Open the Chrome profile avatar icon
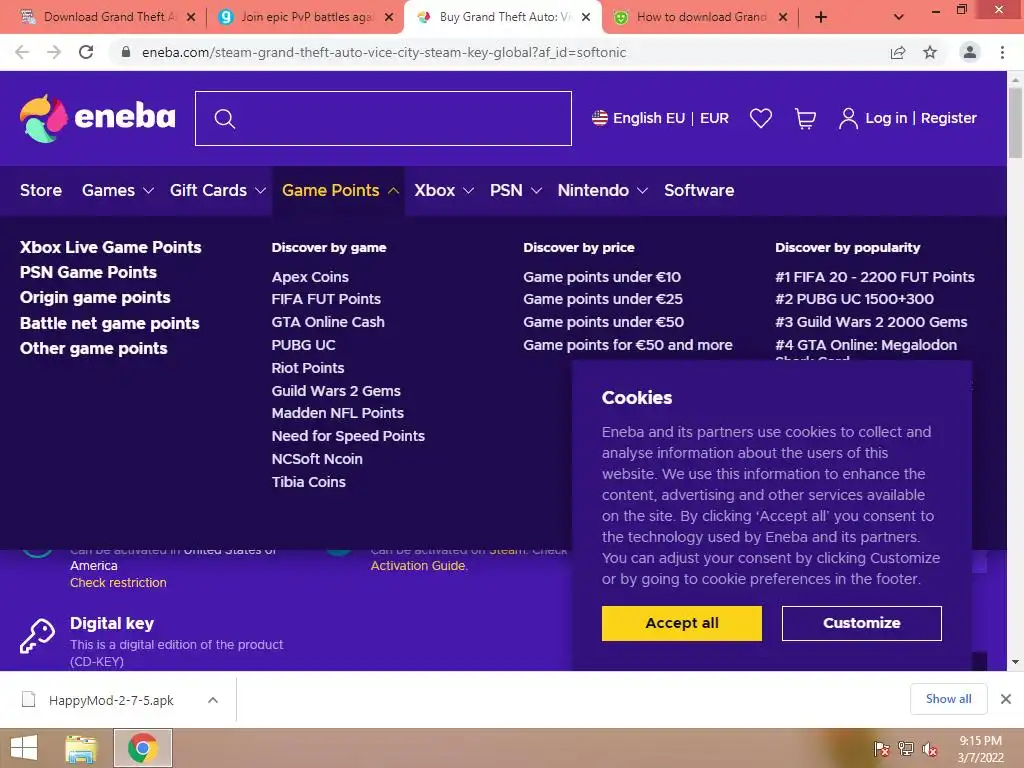Viewport: 1024px width, 768px height. click(x=970, y=52)
